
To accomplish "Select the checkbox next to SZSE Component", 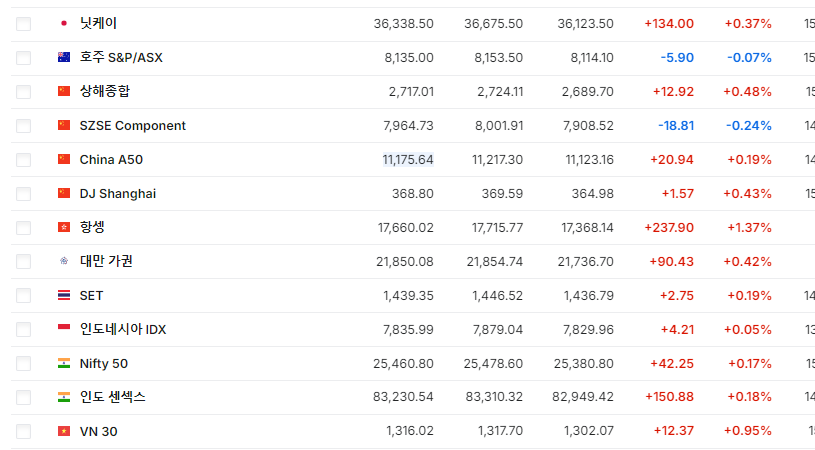I will [x=23, y=126].
